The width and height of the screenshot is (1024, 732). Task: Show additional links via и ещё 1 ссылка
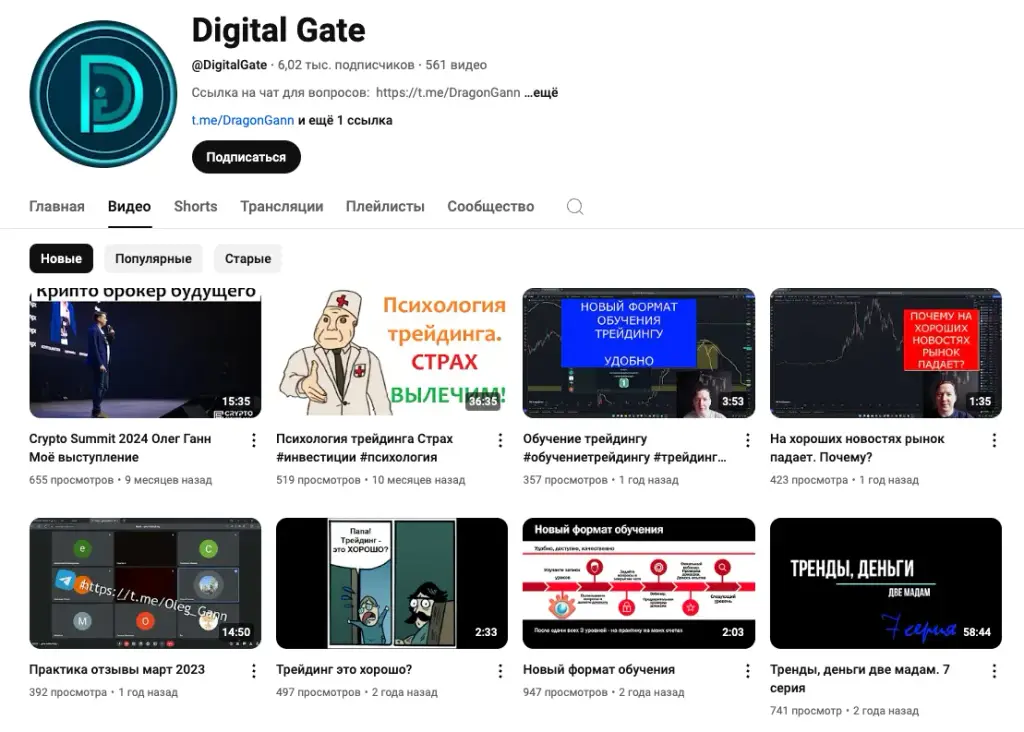tap(345, 120)
